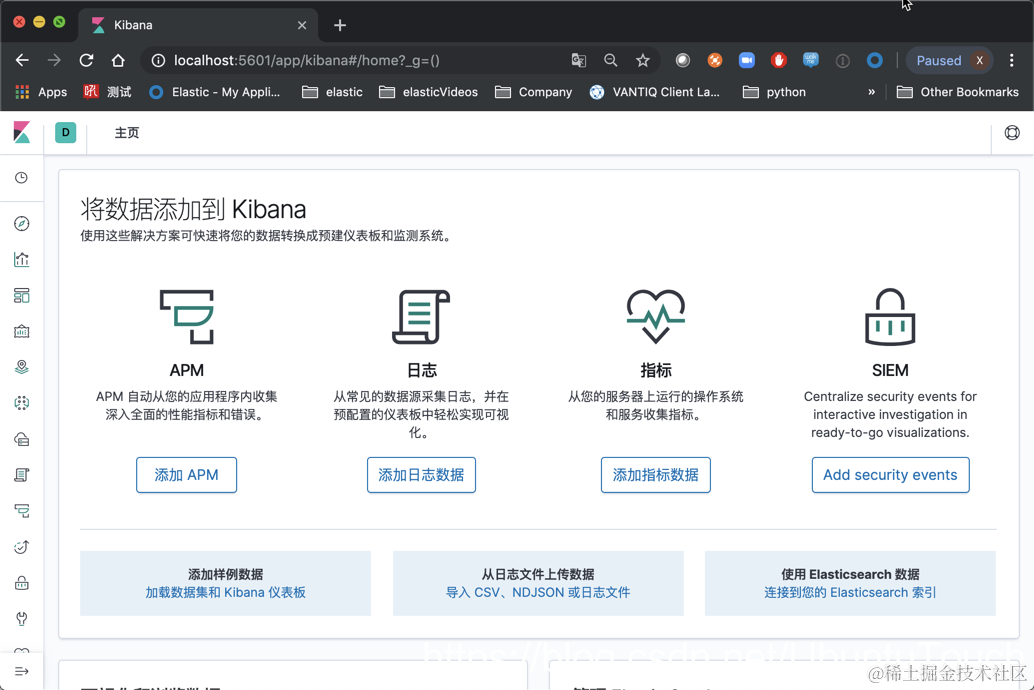Open Chrome three-dot menu
The image size is (1034, 690).
[1012, 61]
